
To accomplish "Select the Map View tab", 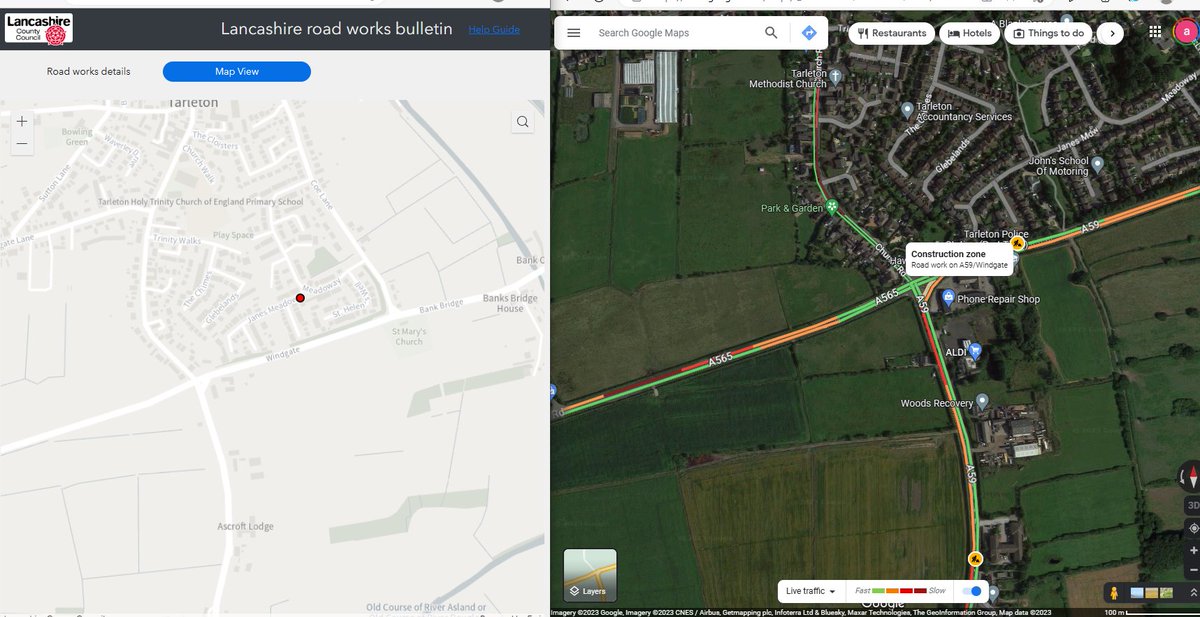I will 237,72.
